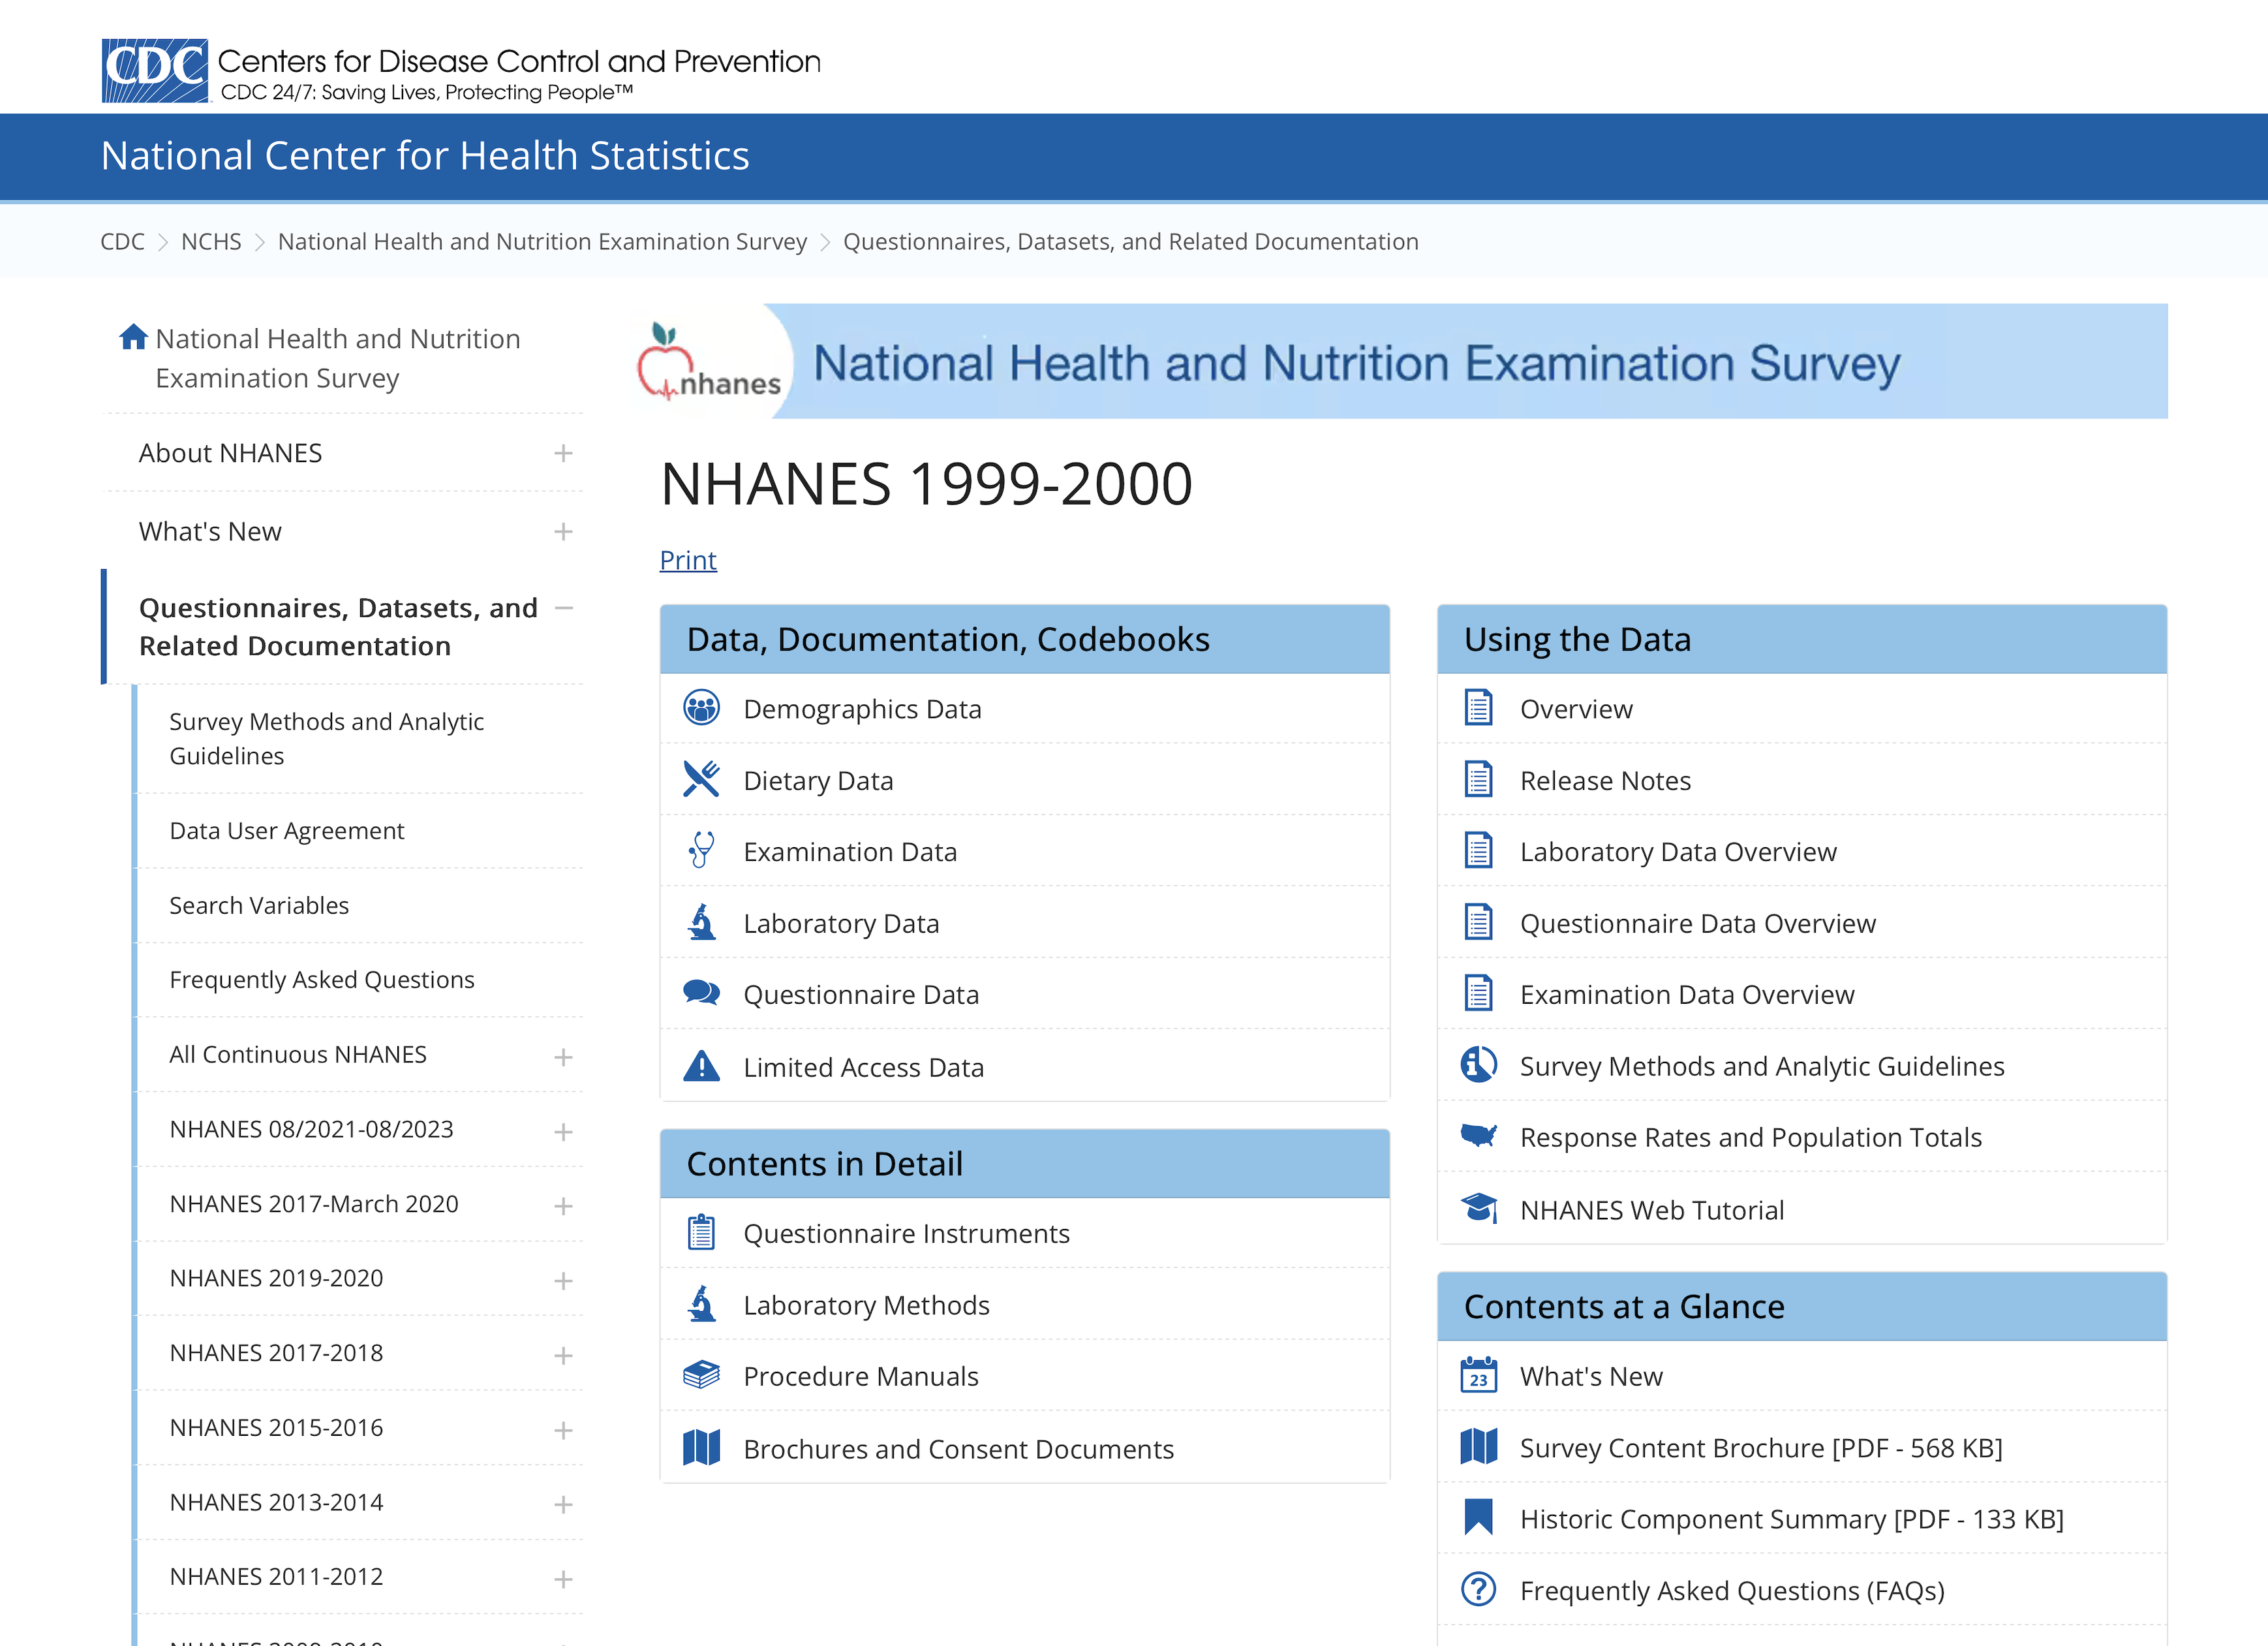Screen dimensions: 2268x1646
Task: Click the Examination Data stethoscope icon
Action: coord(701,851)
